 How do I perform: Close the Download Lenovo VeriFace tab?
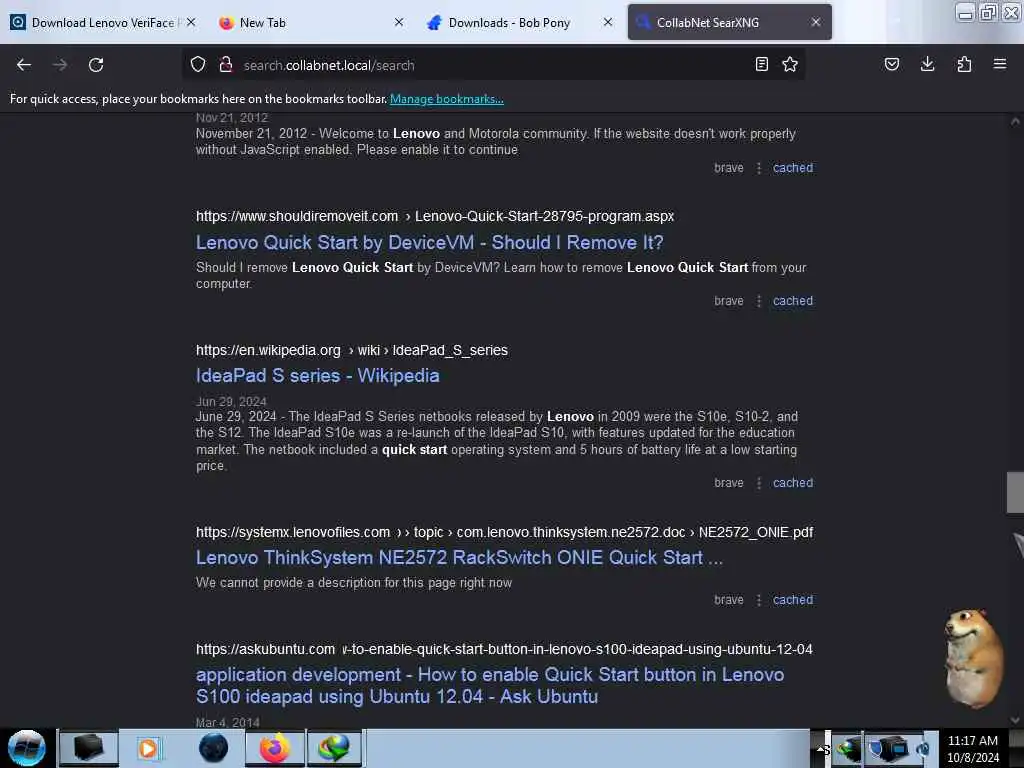click(x=191, y=22)
